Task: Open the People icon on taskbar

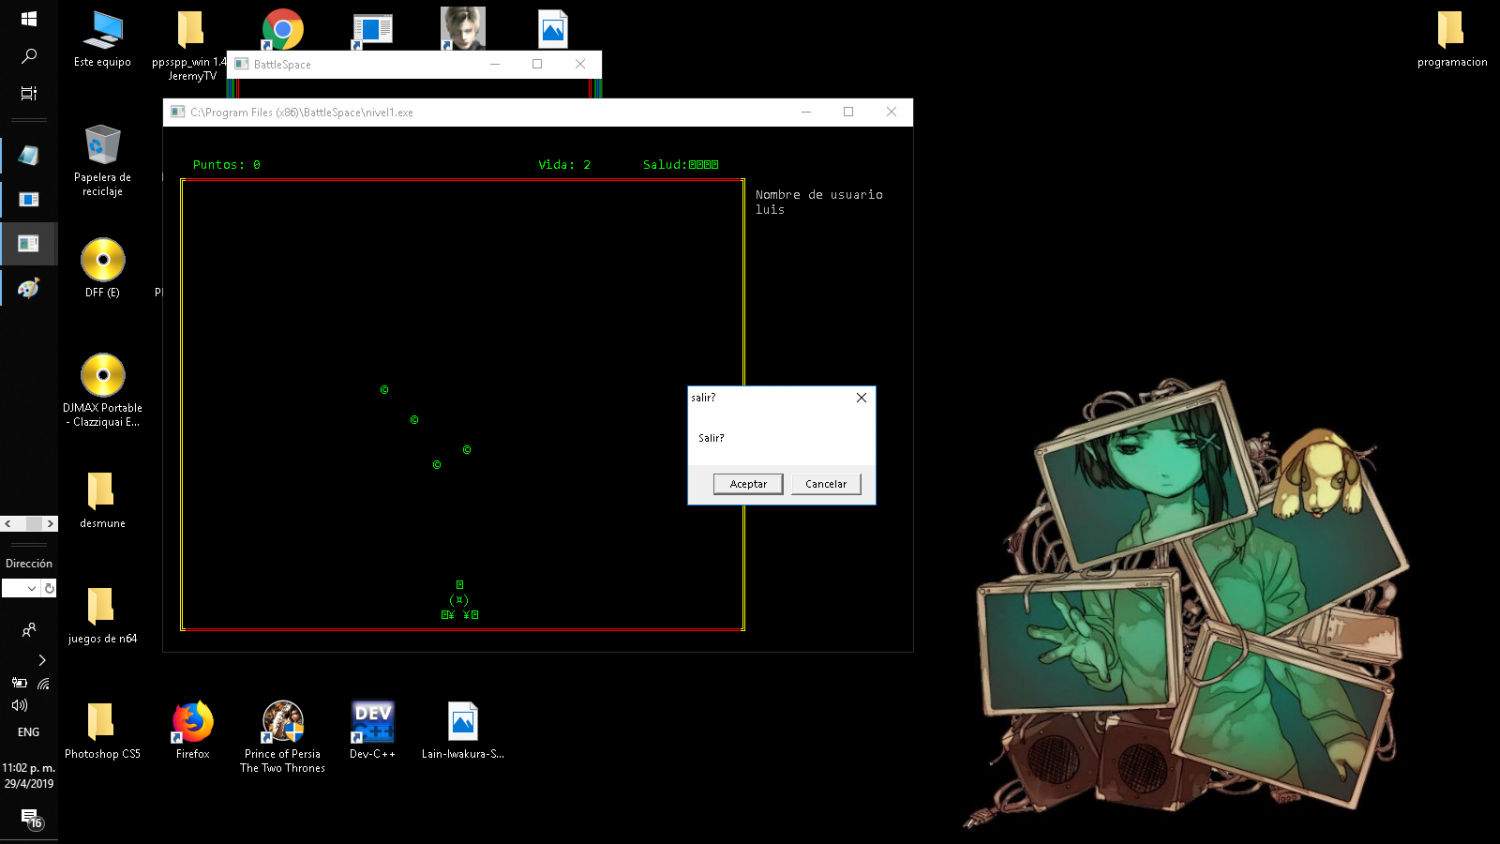Action: pos(29,630)
